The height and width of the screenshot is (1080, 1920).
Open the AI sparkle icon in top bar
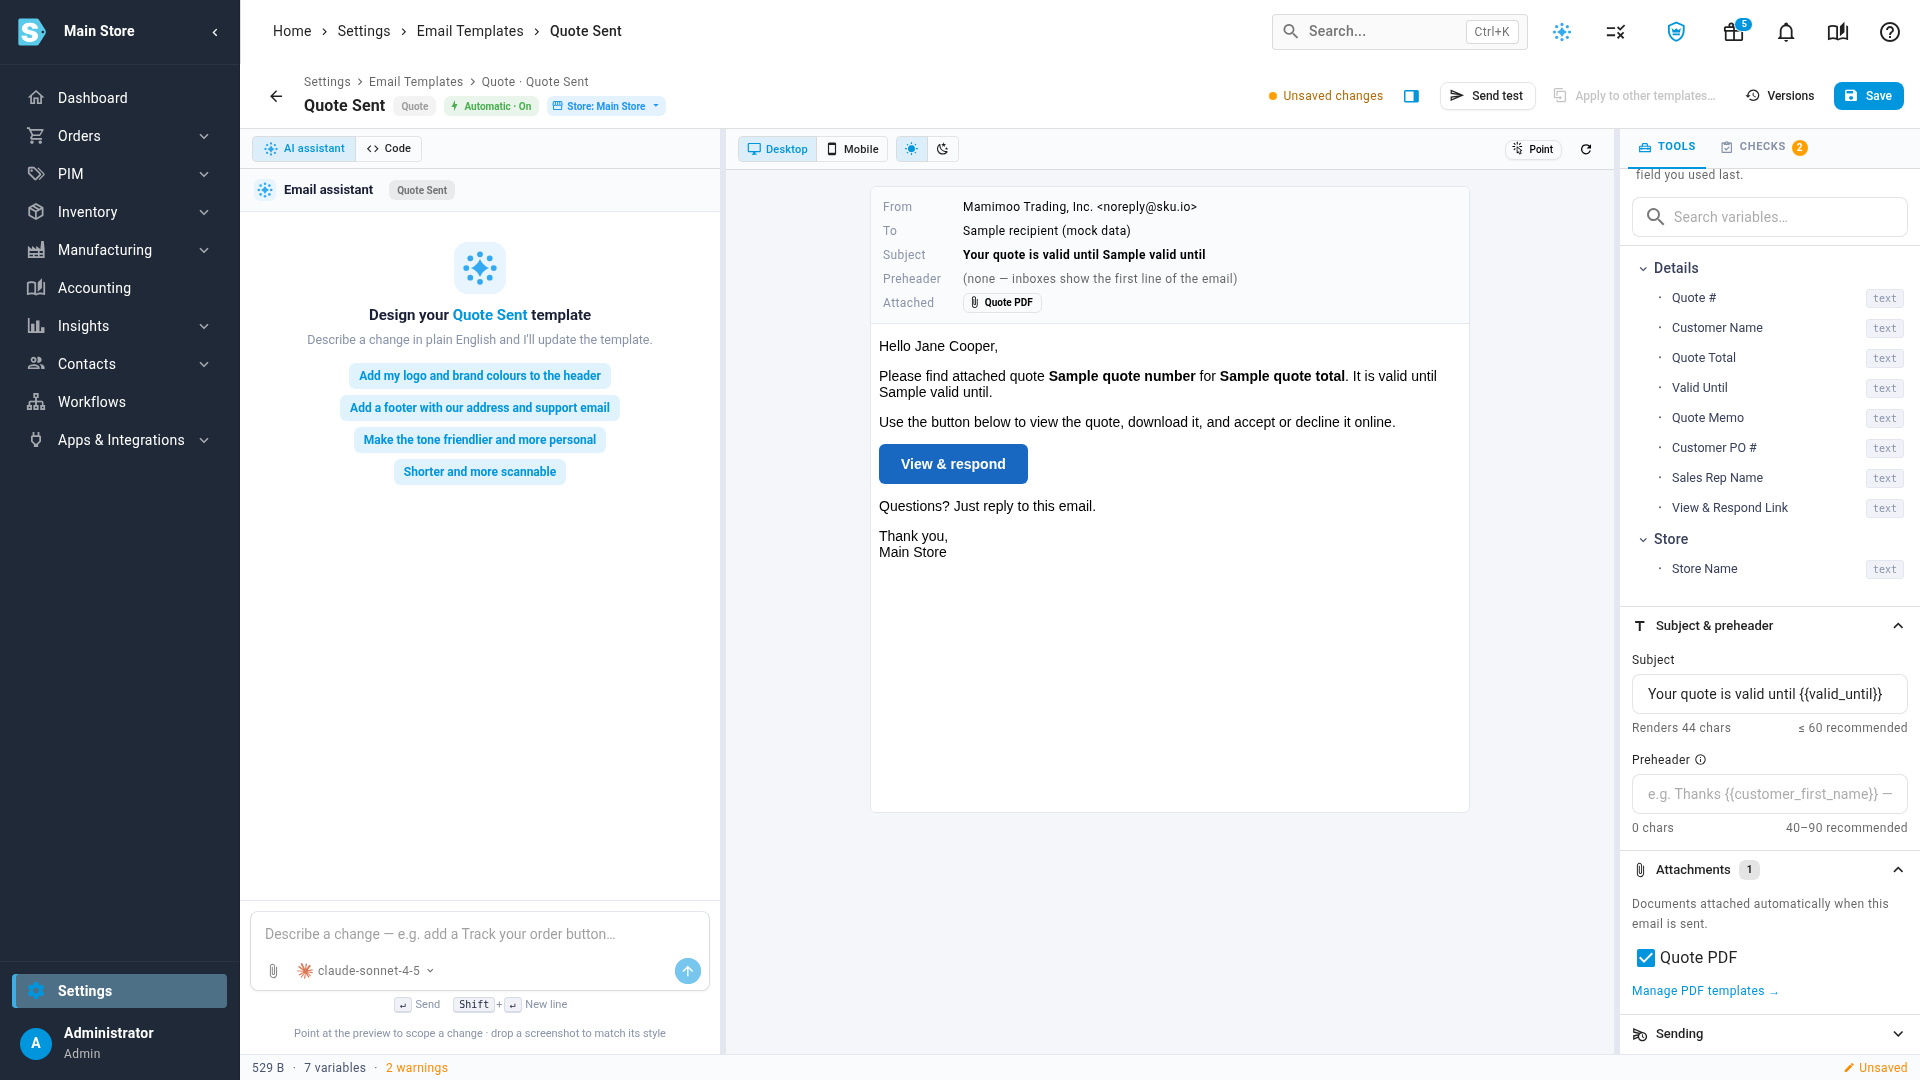[x=1562, y=32]
